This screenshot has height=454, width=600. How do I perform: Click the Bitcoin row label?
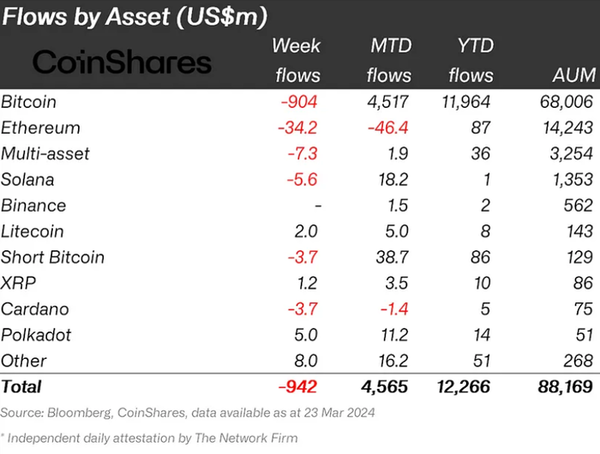[29, 102]
